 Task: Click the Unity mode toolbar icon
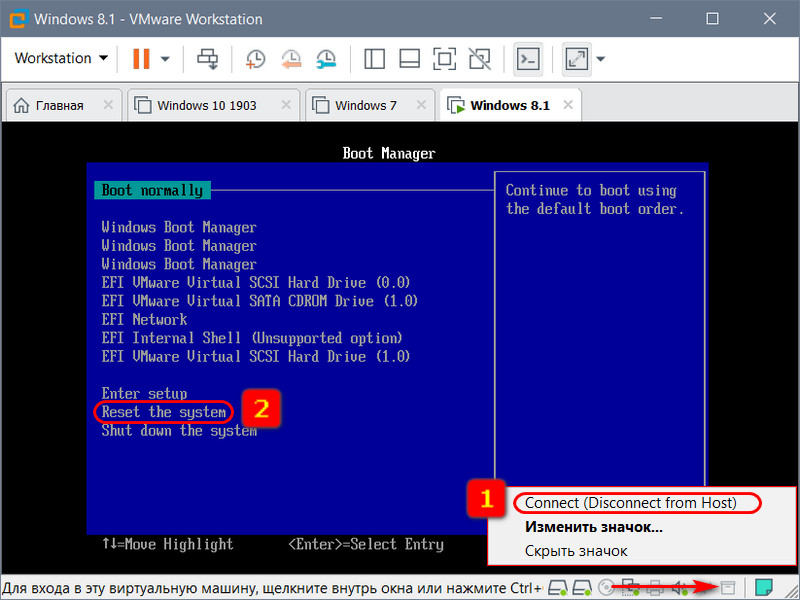click(x=480, y=59)
